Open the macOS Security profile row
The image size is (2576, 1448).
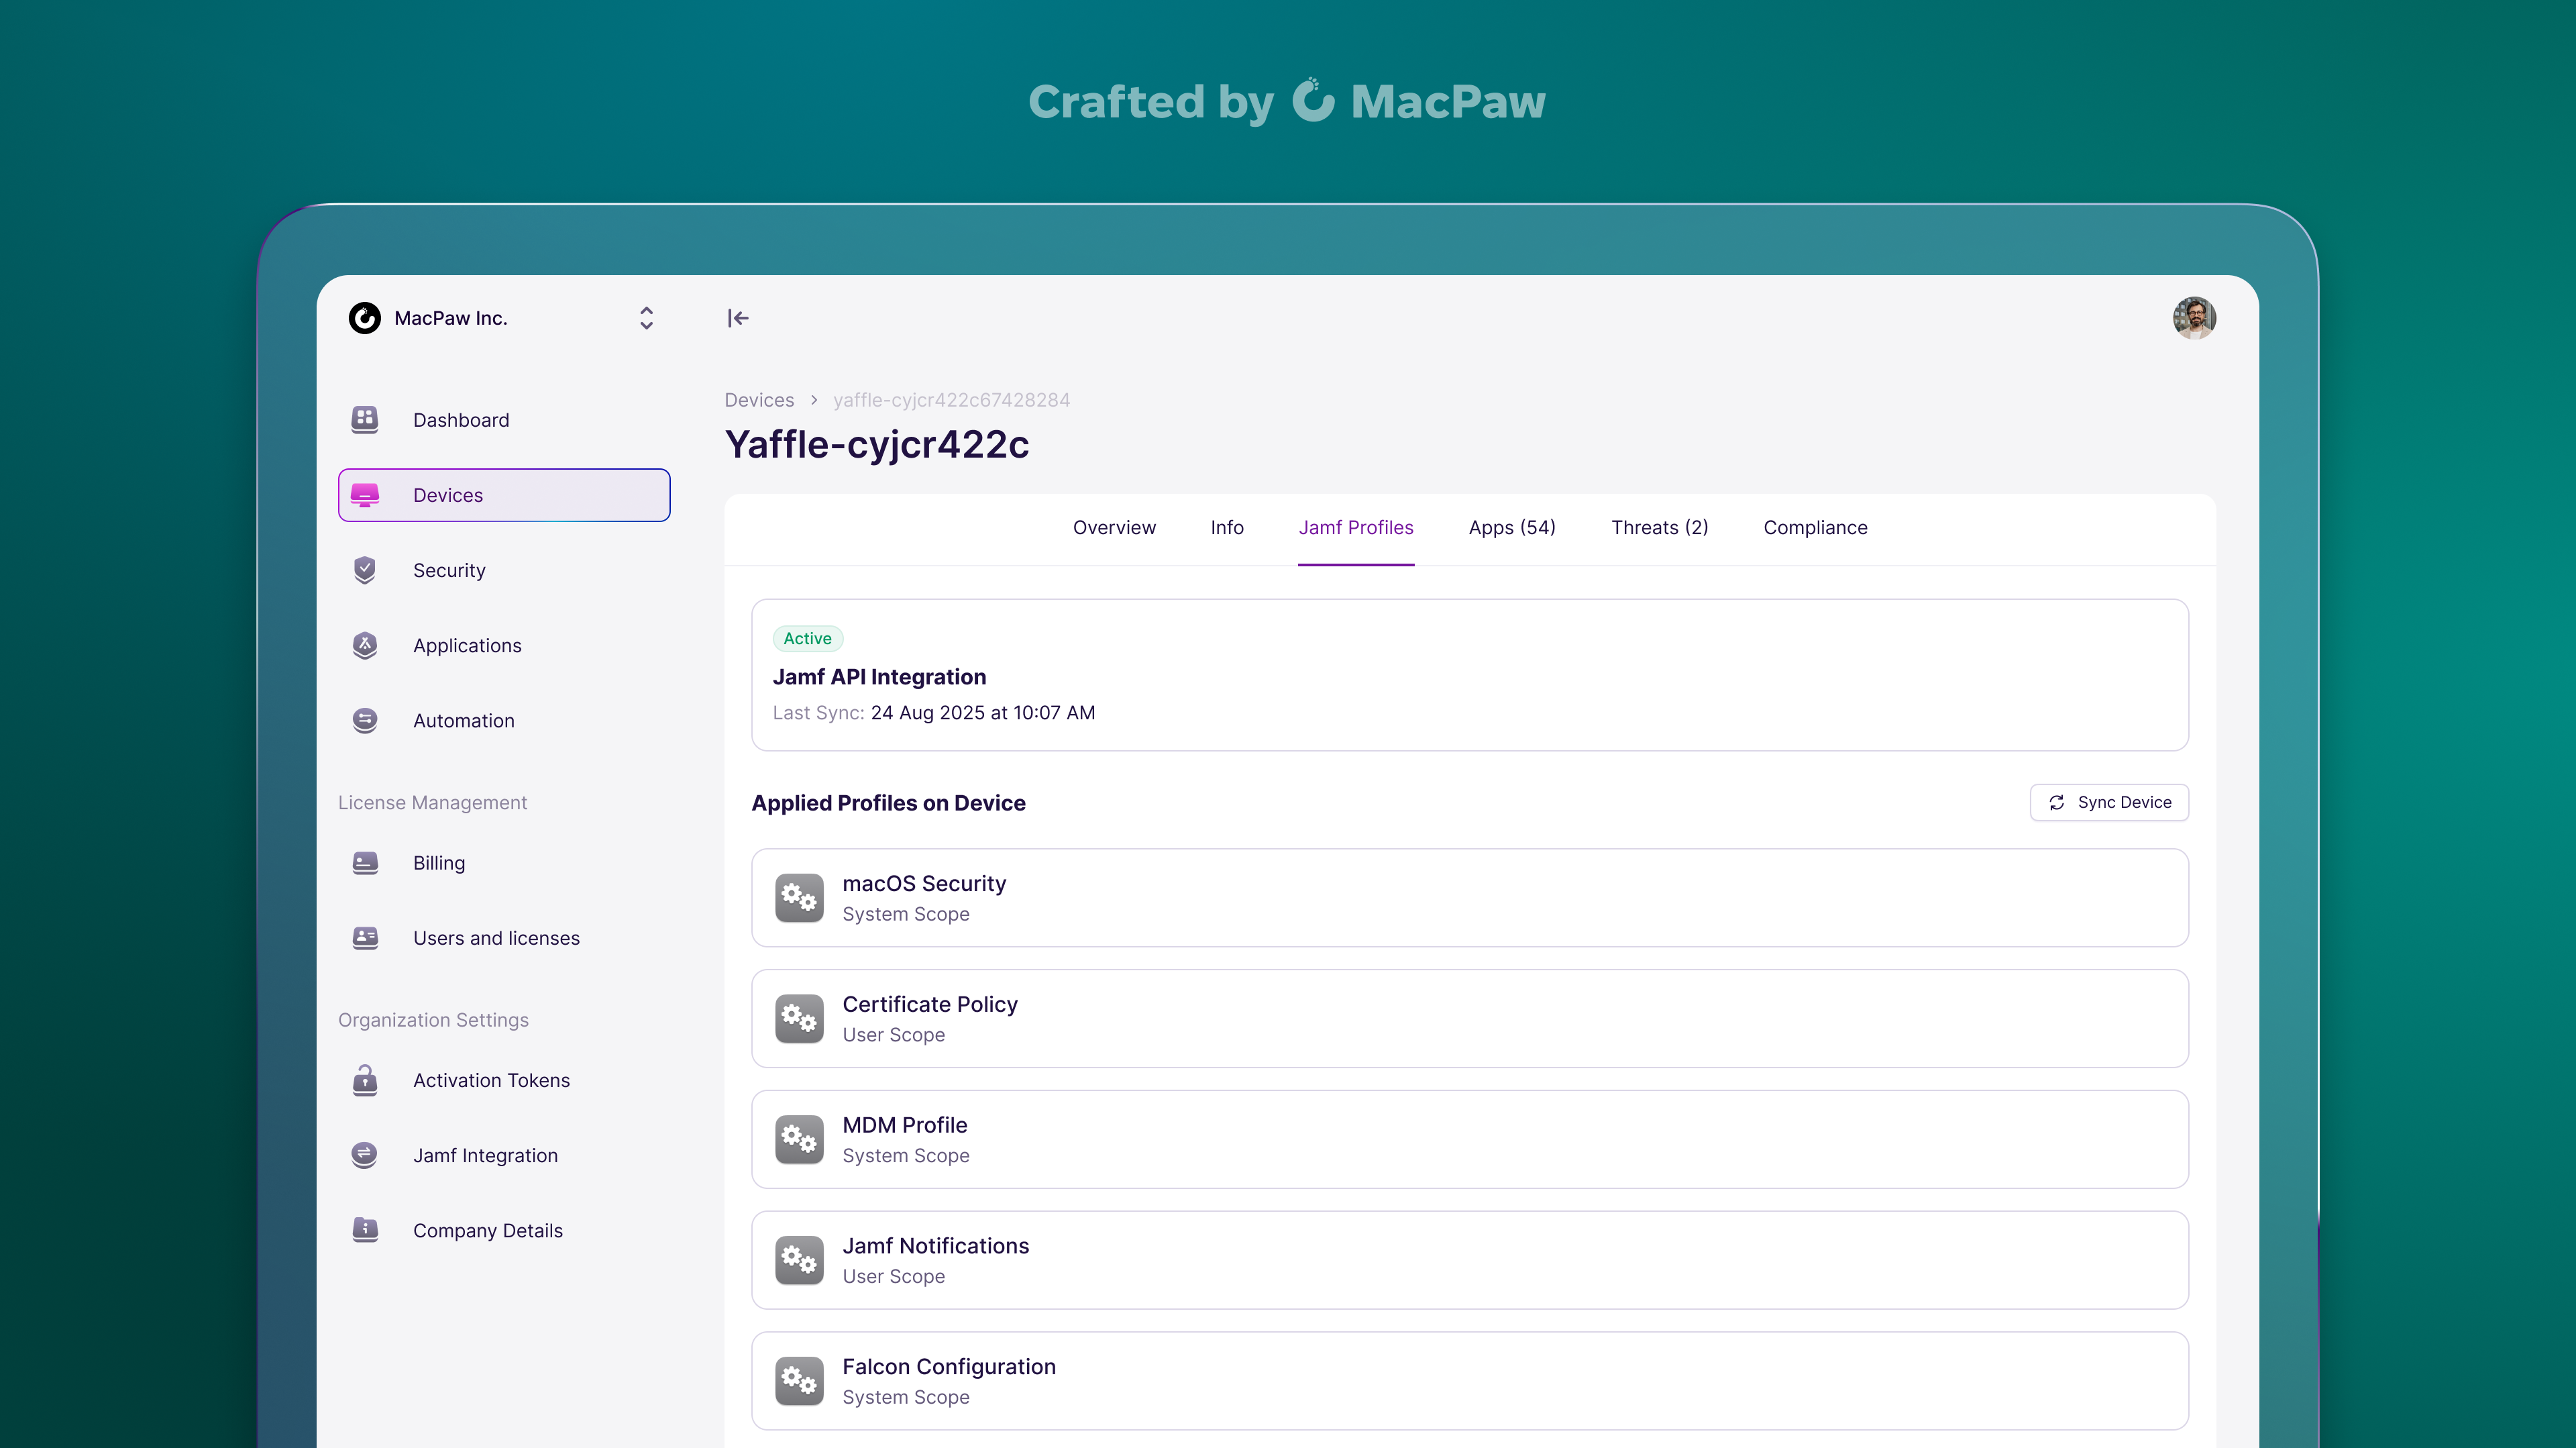pos(1469,897)
